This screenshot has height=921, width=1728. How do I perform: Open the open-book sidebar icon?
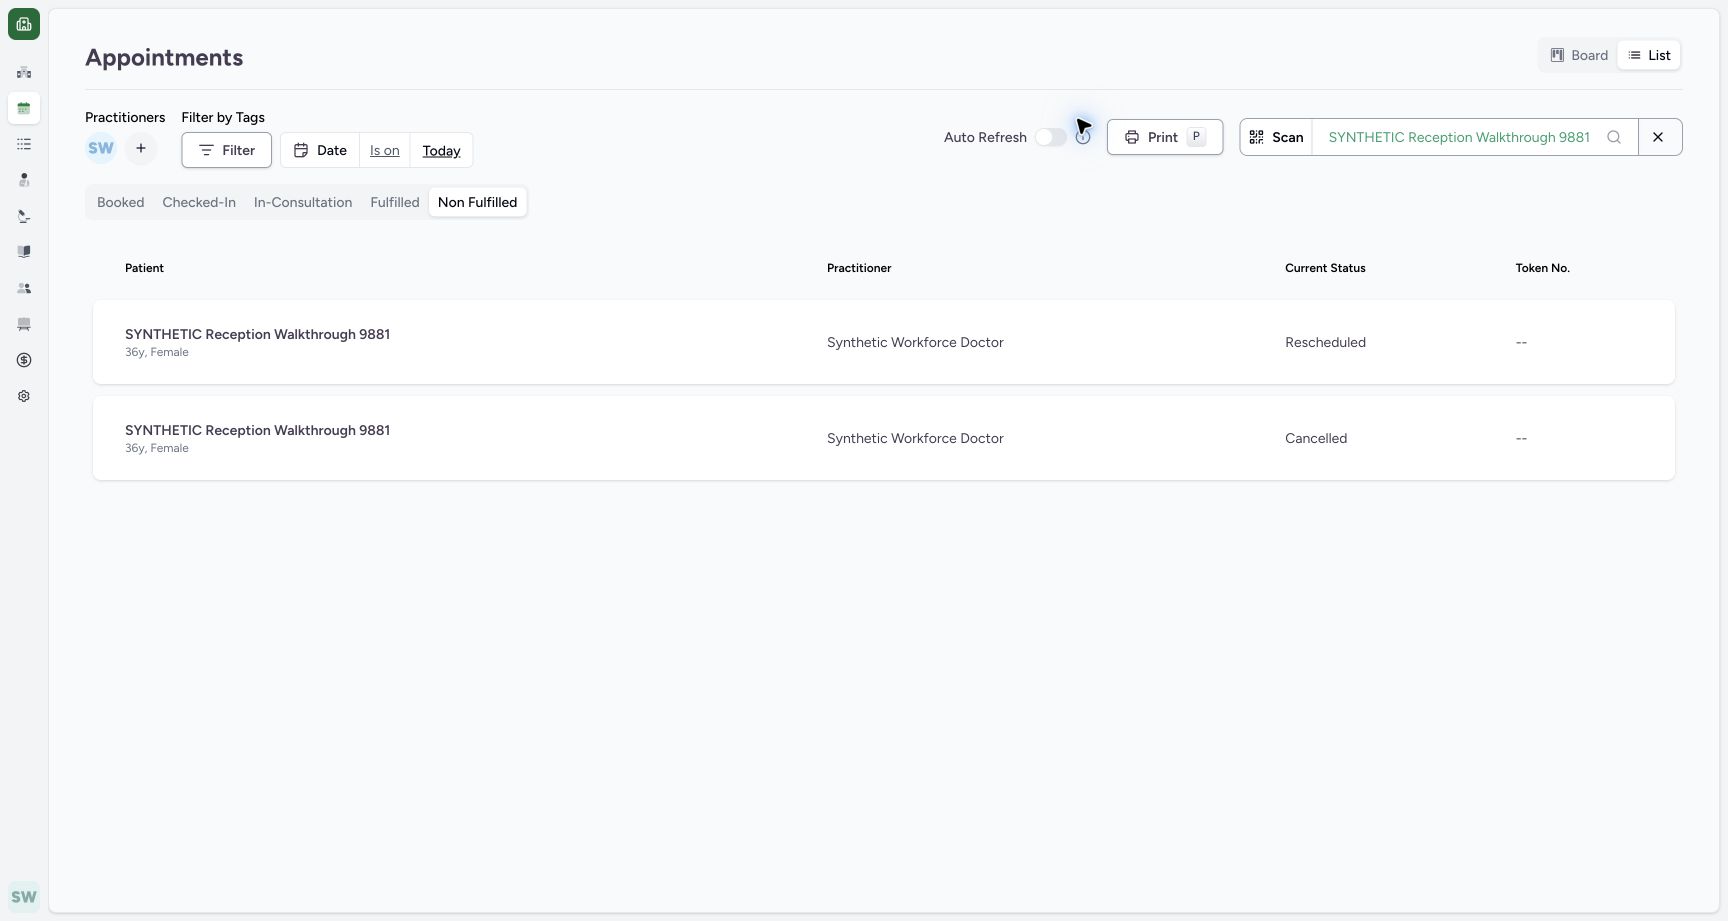(x=24, y=252)
